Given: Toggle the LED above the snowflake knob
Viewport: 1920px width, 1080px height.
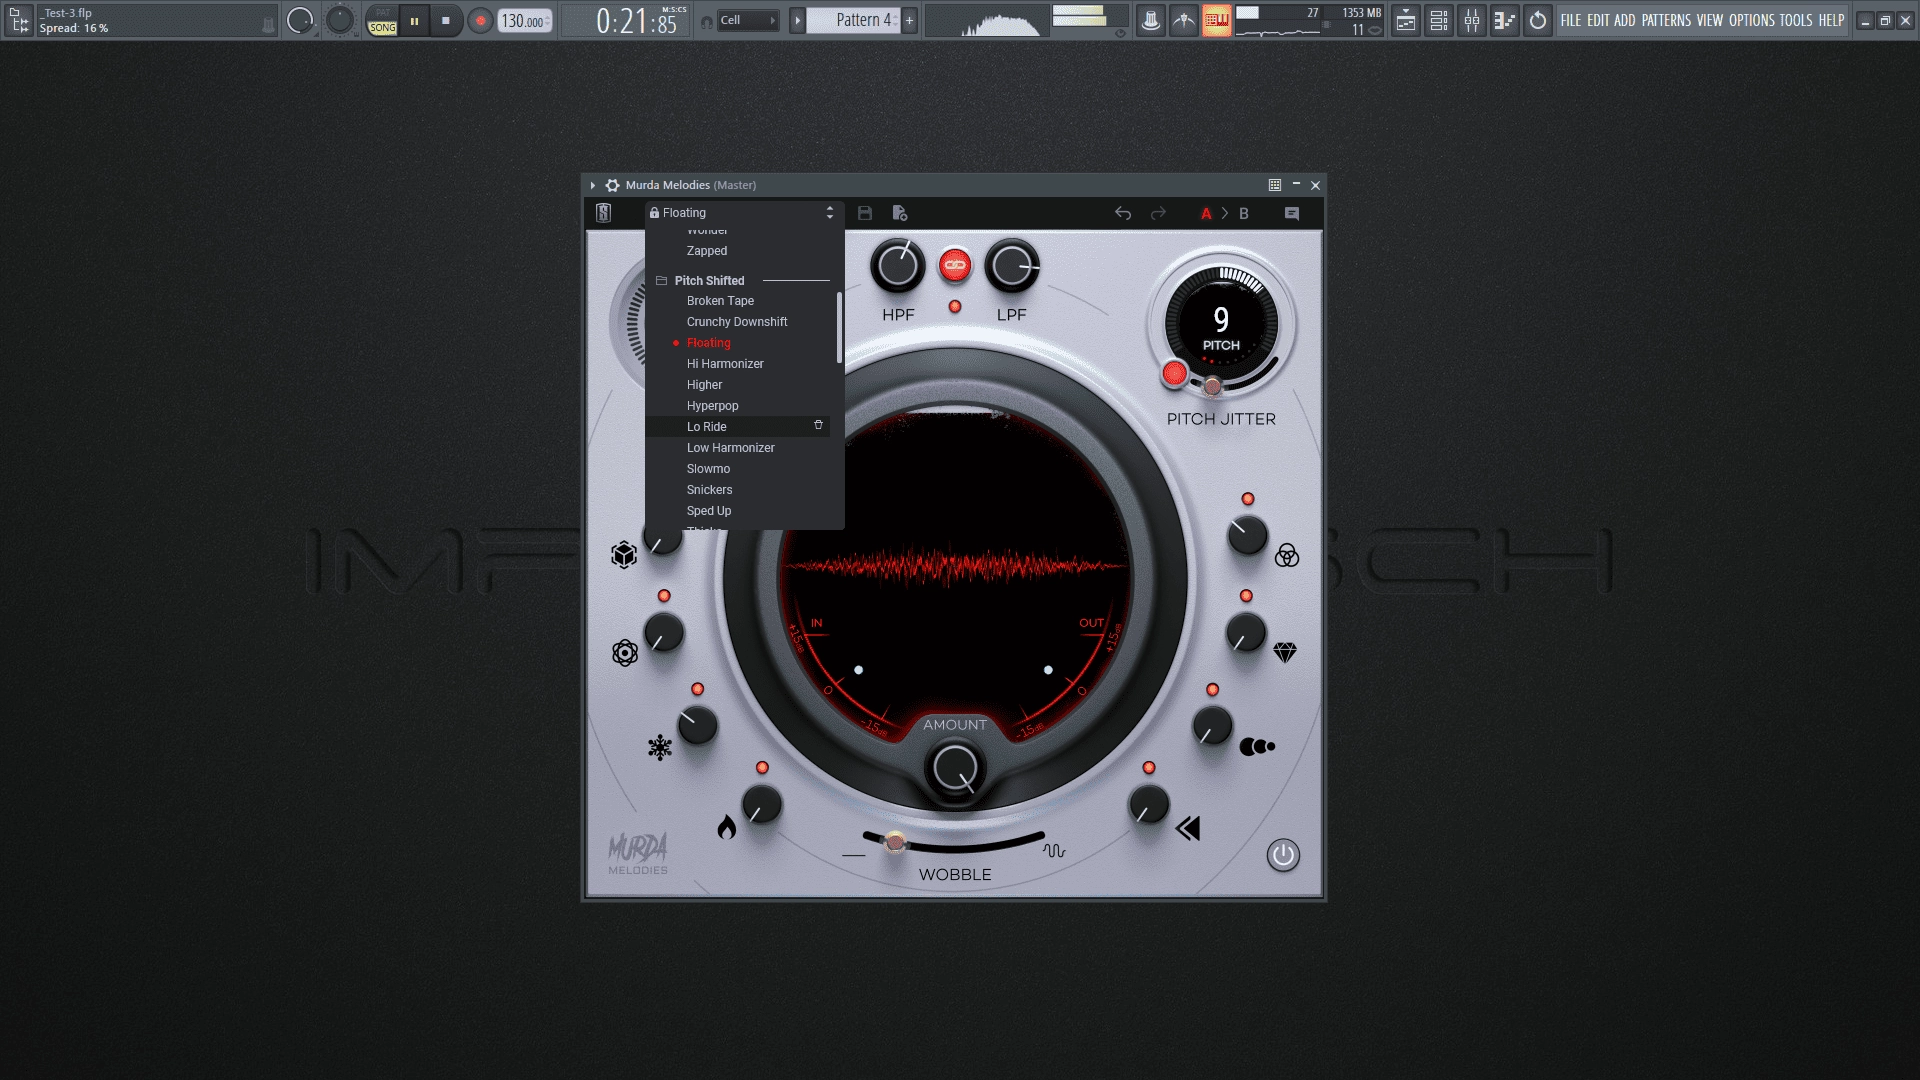Looking at the screenshot, I should [x=698, y=689].
